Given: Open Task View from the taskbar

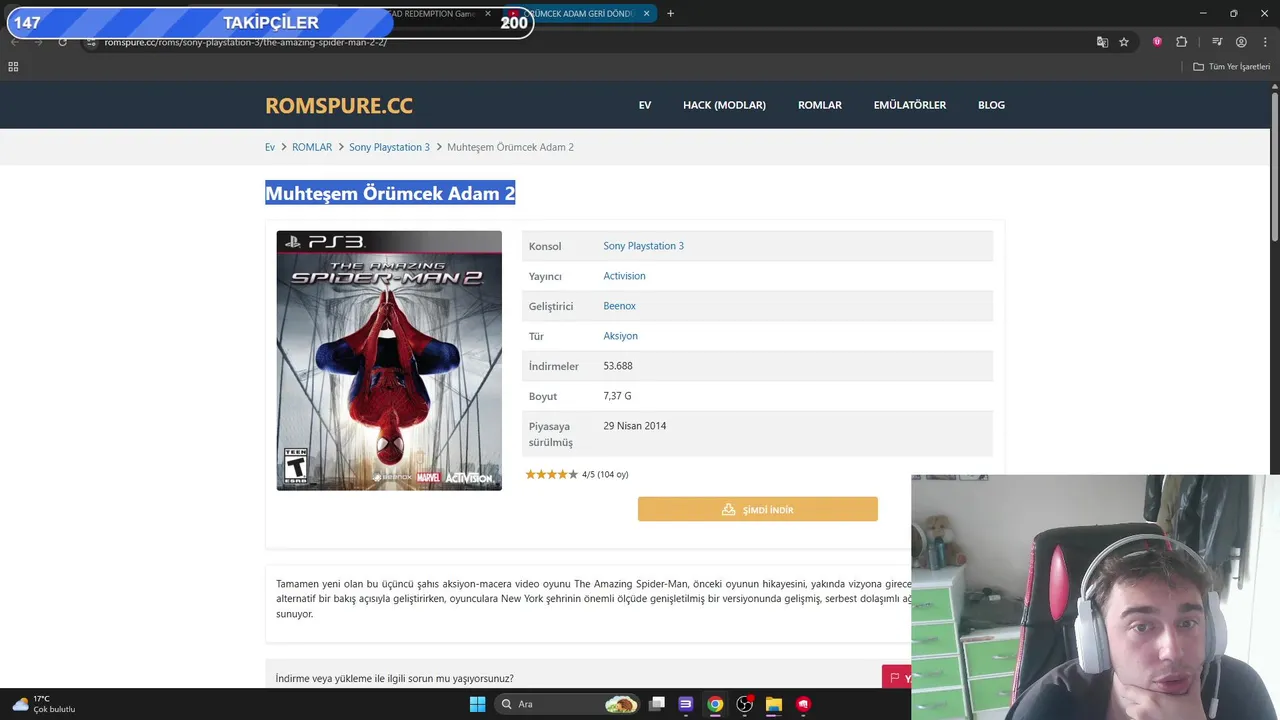Looking at the screenshot, I should (x=657, y=704).
